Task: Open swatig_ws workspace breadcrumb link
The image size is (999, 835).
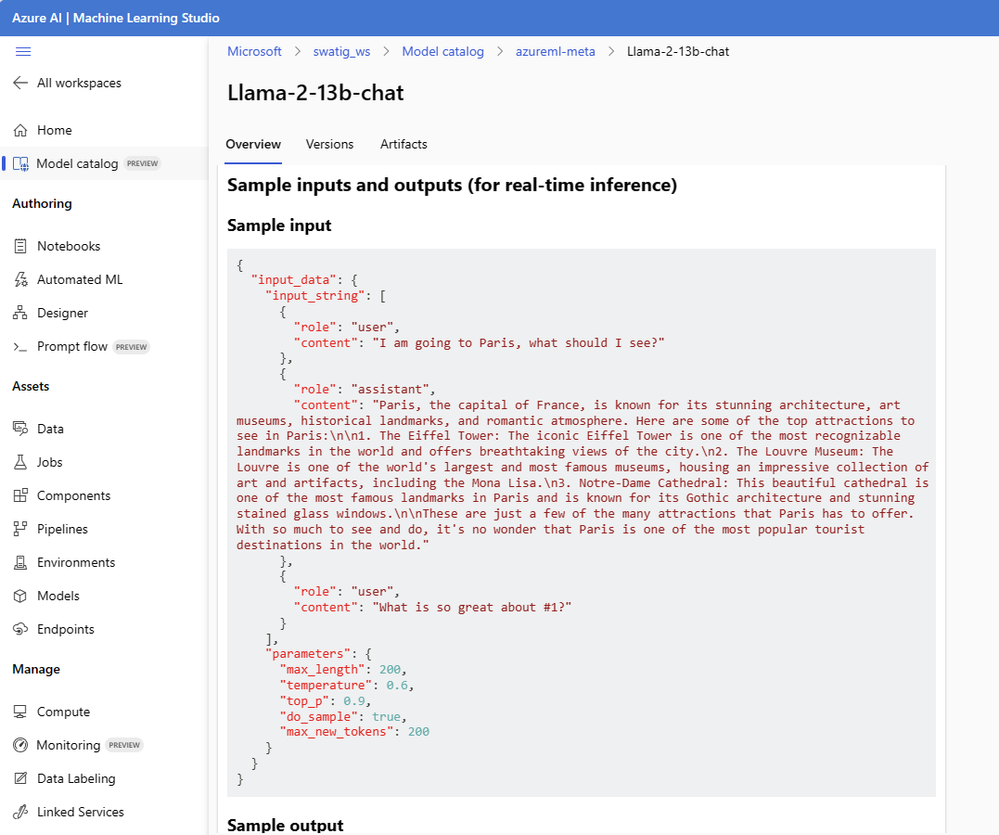Action: 341,52
